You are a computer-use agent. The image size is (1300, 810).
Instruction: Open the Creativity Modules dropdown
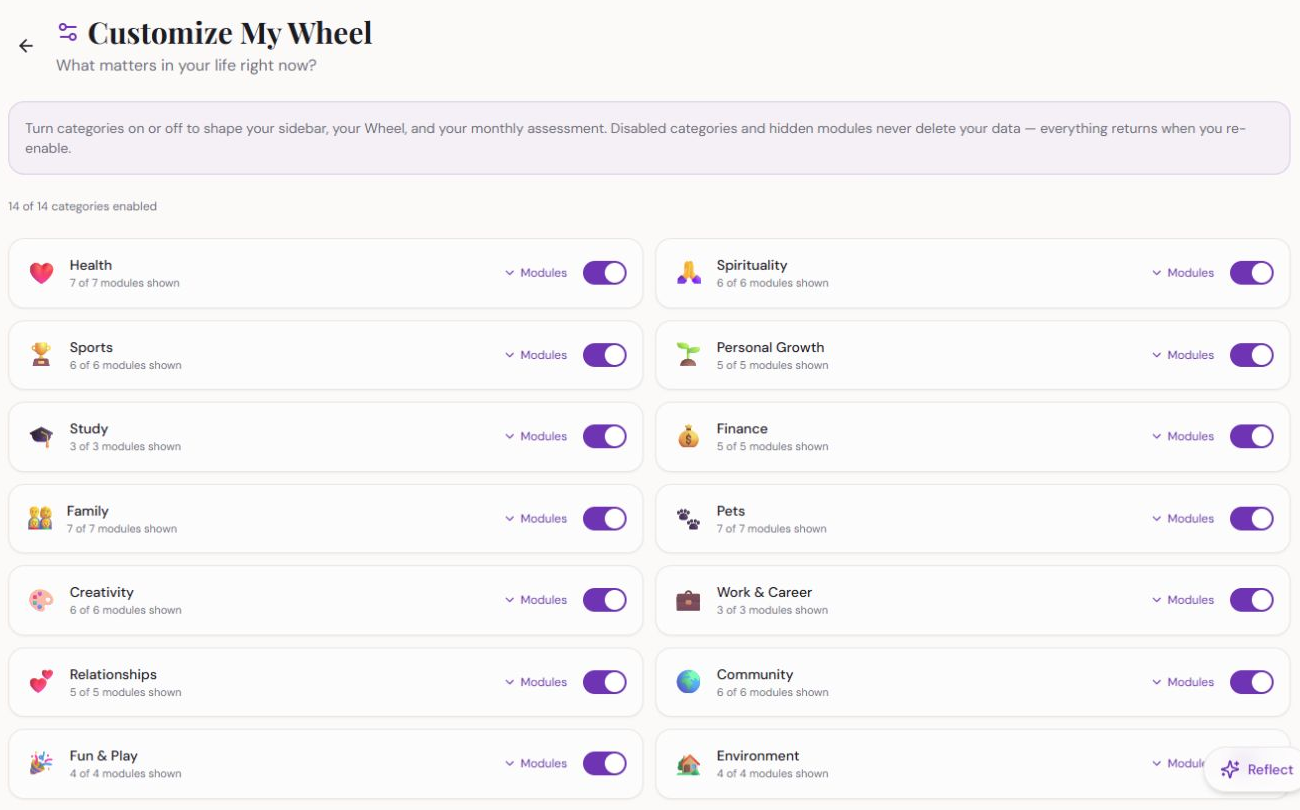[536, 600]
